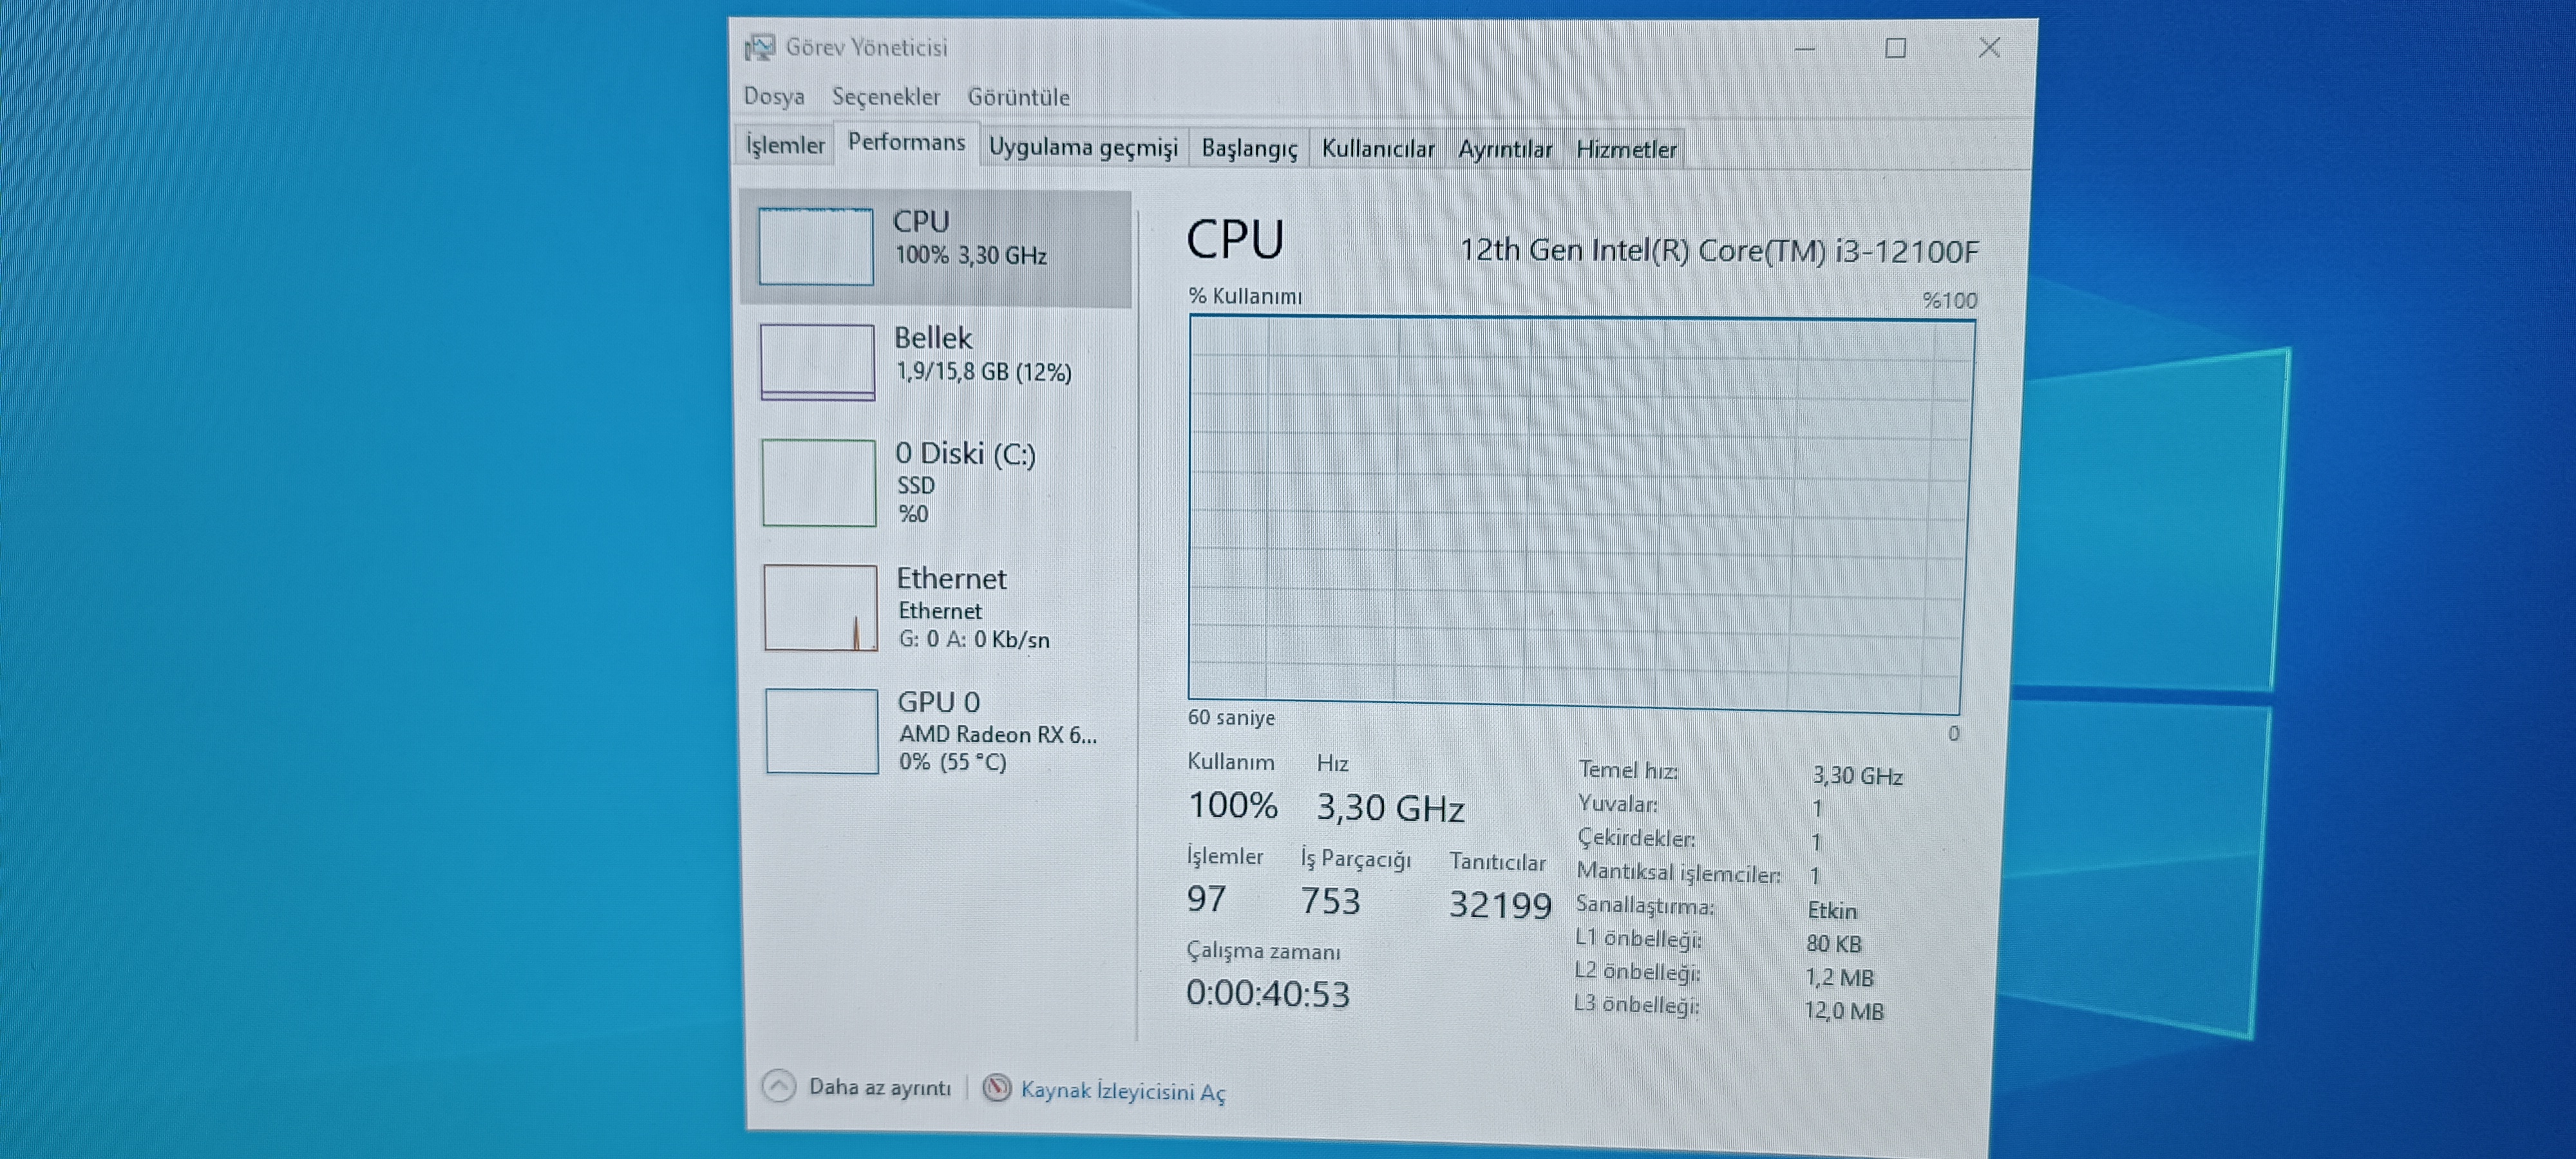This screenshot has height=1159, width=2576.
Task: Switch to the İşlemler tab
Action: [x=785, y=145]
